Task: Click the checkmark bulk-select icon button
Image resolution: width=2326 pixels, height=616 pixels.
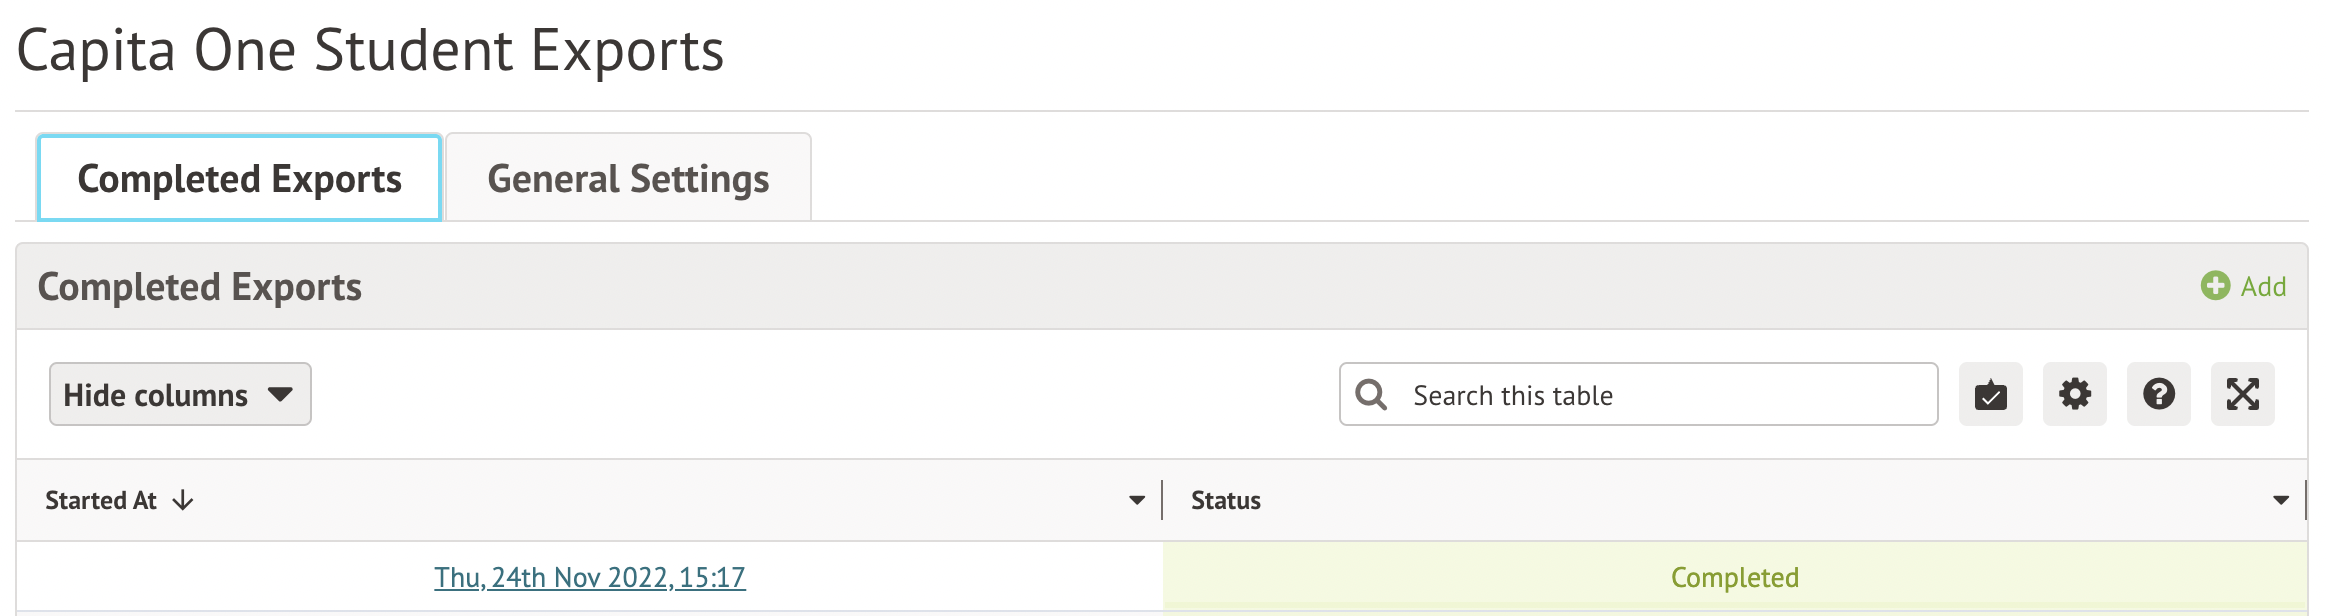Action: coord(1990,395)
